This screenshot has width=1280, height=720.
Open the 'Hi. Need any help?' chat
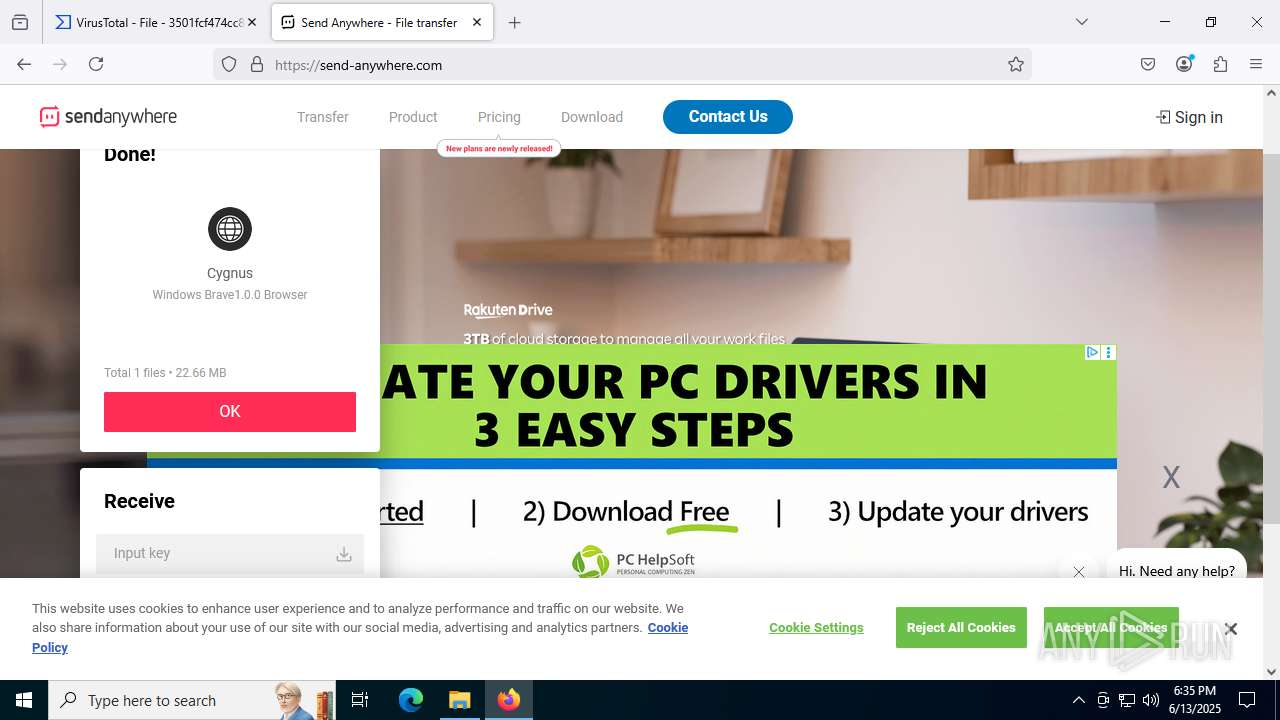pos(1177,571)
